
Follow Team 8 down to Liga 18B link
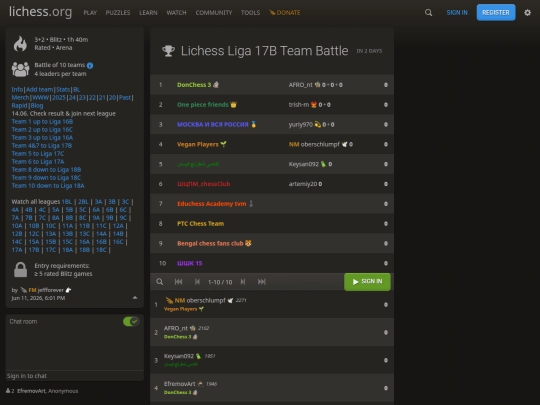(x=46, y=169)
